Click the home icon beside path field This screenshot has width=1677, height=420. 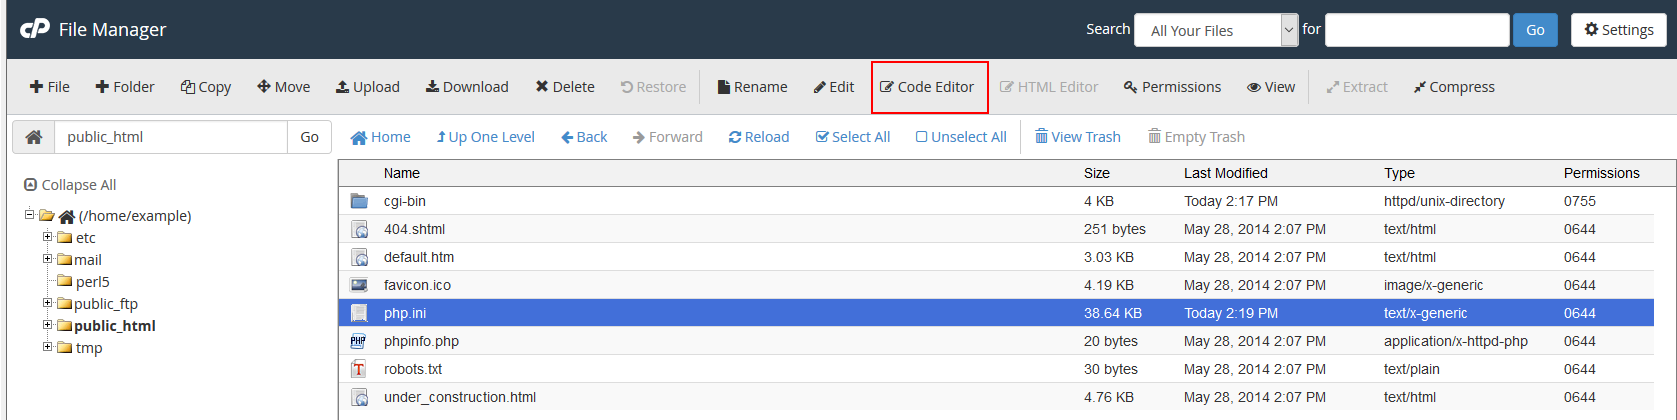(33, 137)
